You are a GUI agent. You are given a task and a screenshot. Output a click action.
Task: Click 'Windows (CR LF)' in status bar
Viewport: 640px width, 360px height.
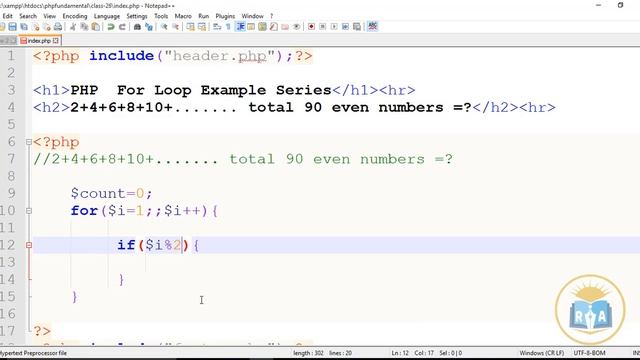pos(542,353)
